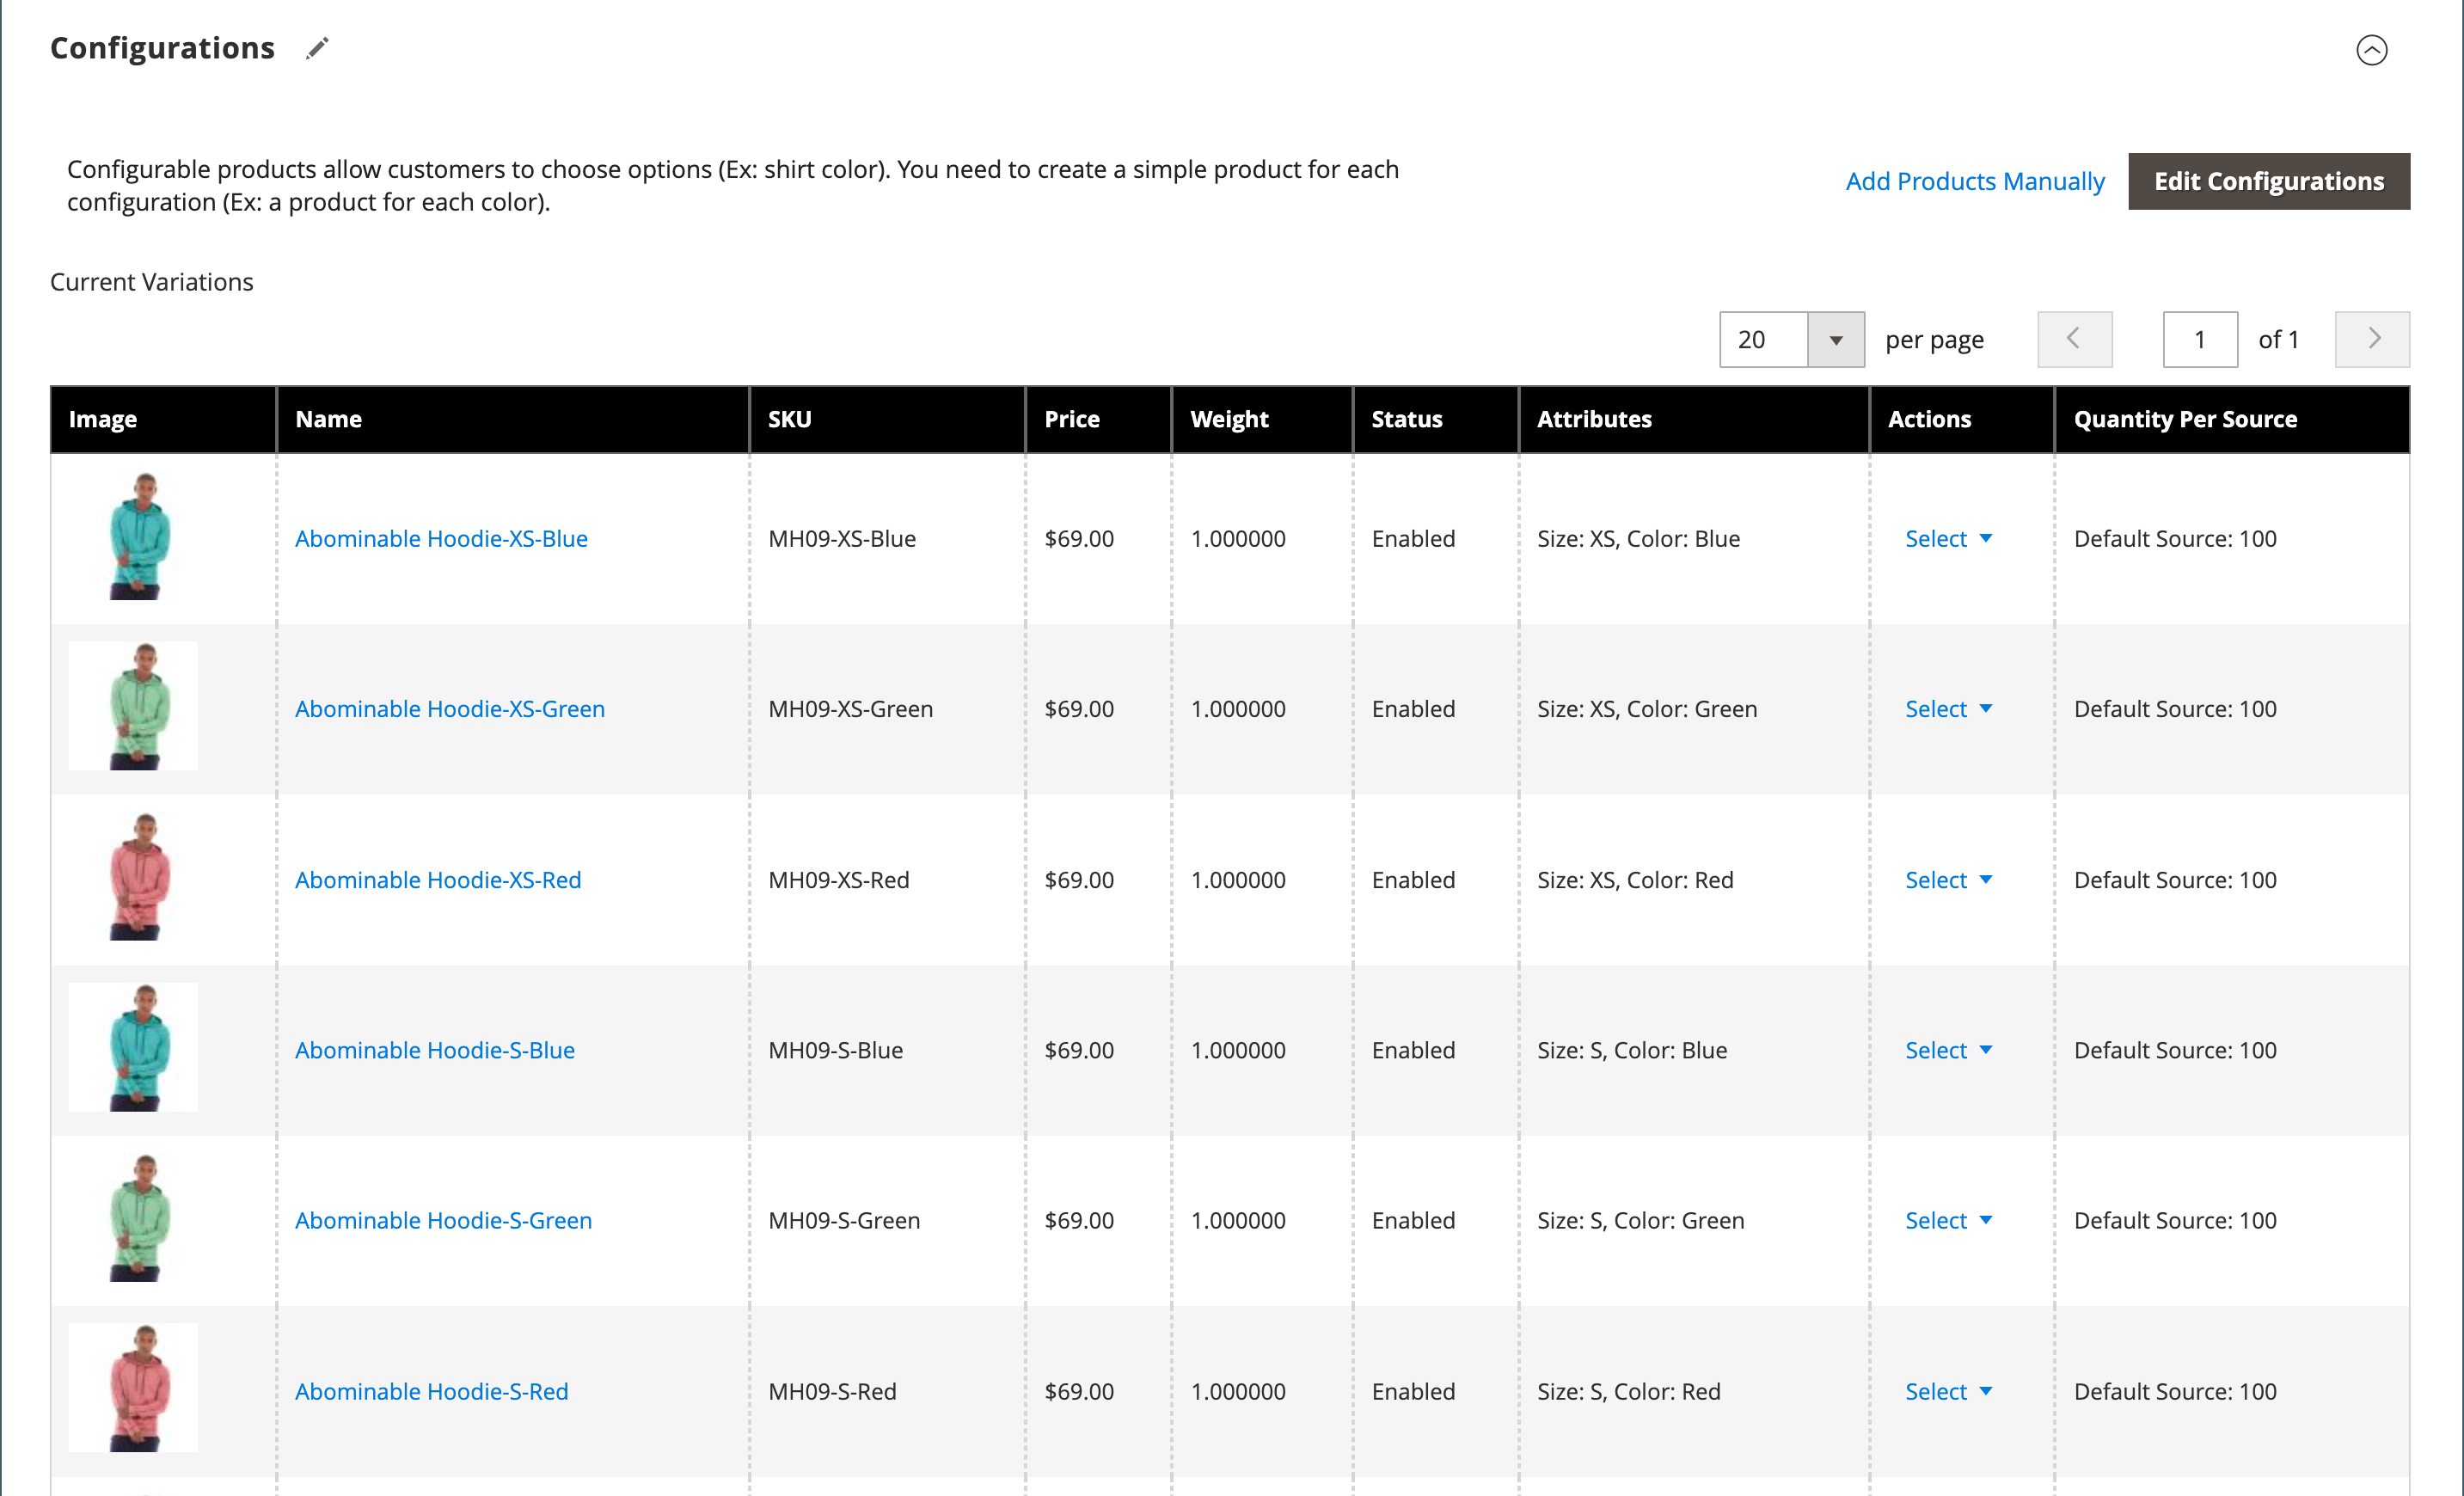Image resolution: width=2464 pixels, height=1496 pixels.
Task: Click previous page navigation arrow
Action: pos(2077,338)
